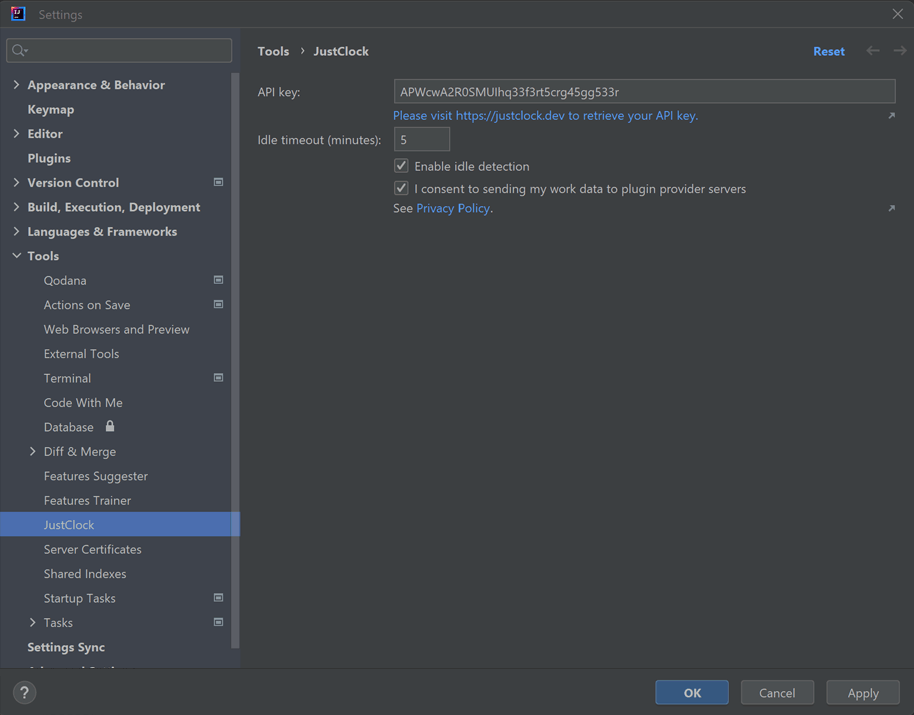Click the settings tree vertical scrollbar
The width and height of the screenshot is (914, 715).
click(x=235, y=360)
